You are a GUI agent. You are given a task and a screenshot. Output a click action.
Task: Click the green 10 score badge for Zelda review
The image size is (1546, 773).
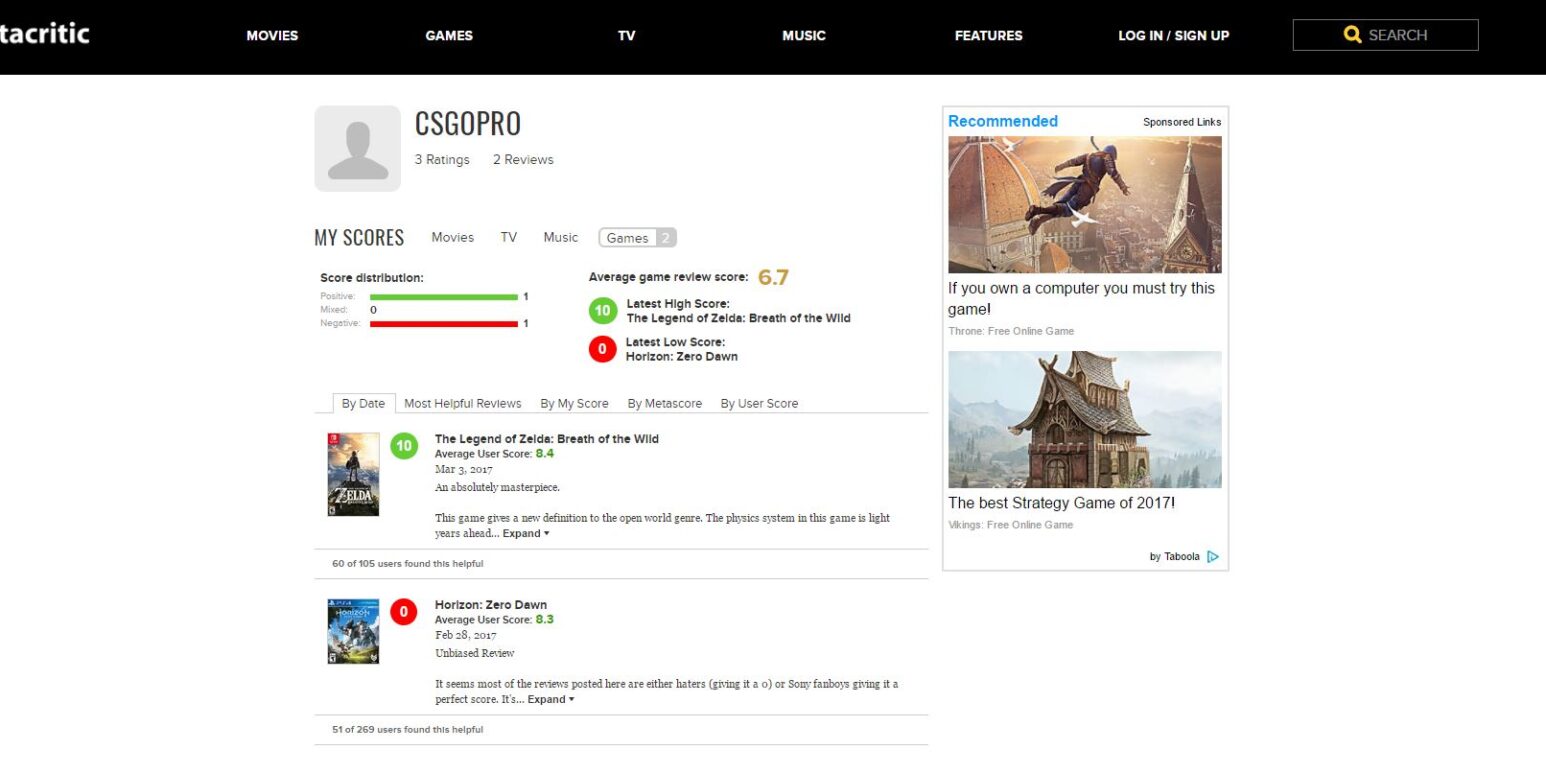[404, 446]
